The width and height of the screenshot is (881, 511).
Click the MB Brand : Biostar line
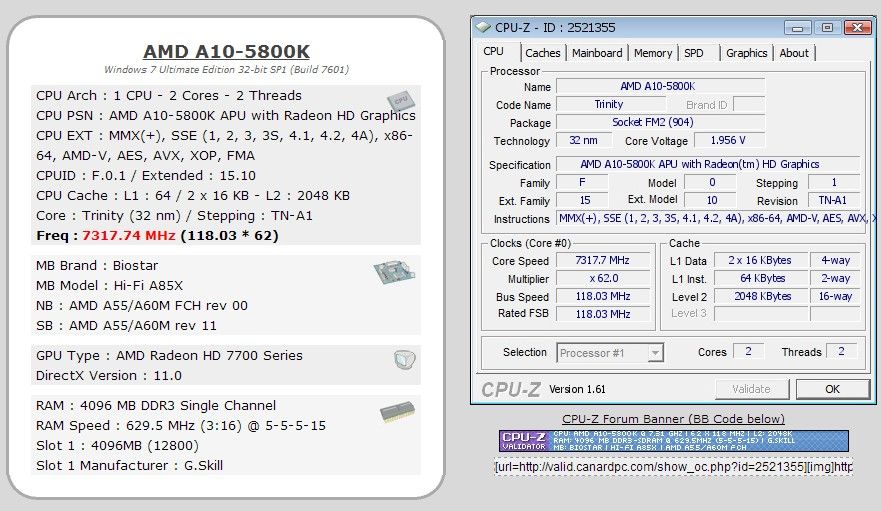[x=97, y=265]
